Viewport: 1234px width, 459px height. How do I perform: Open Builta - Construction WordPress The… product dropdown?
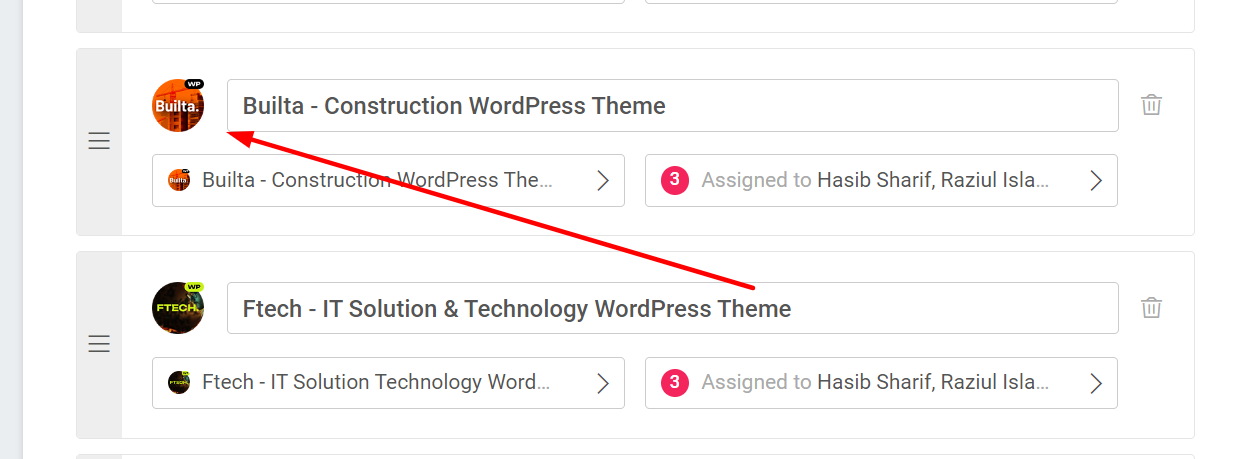[x=388, y=181]
